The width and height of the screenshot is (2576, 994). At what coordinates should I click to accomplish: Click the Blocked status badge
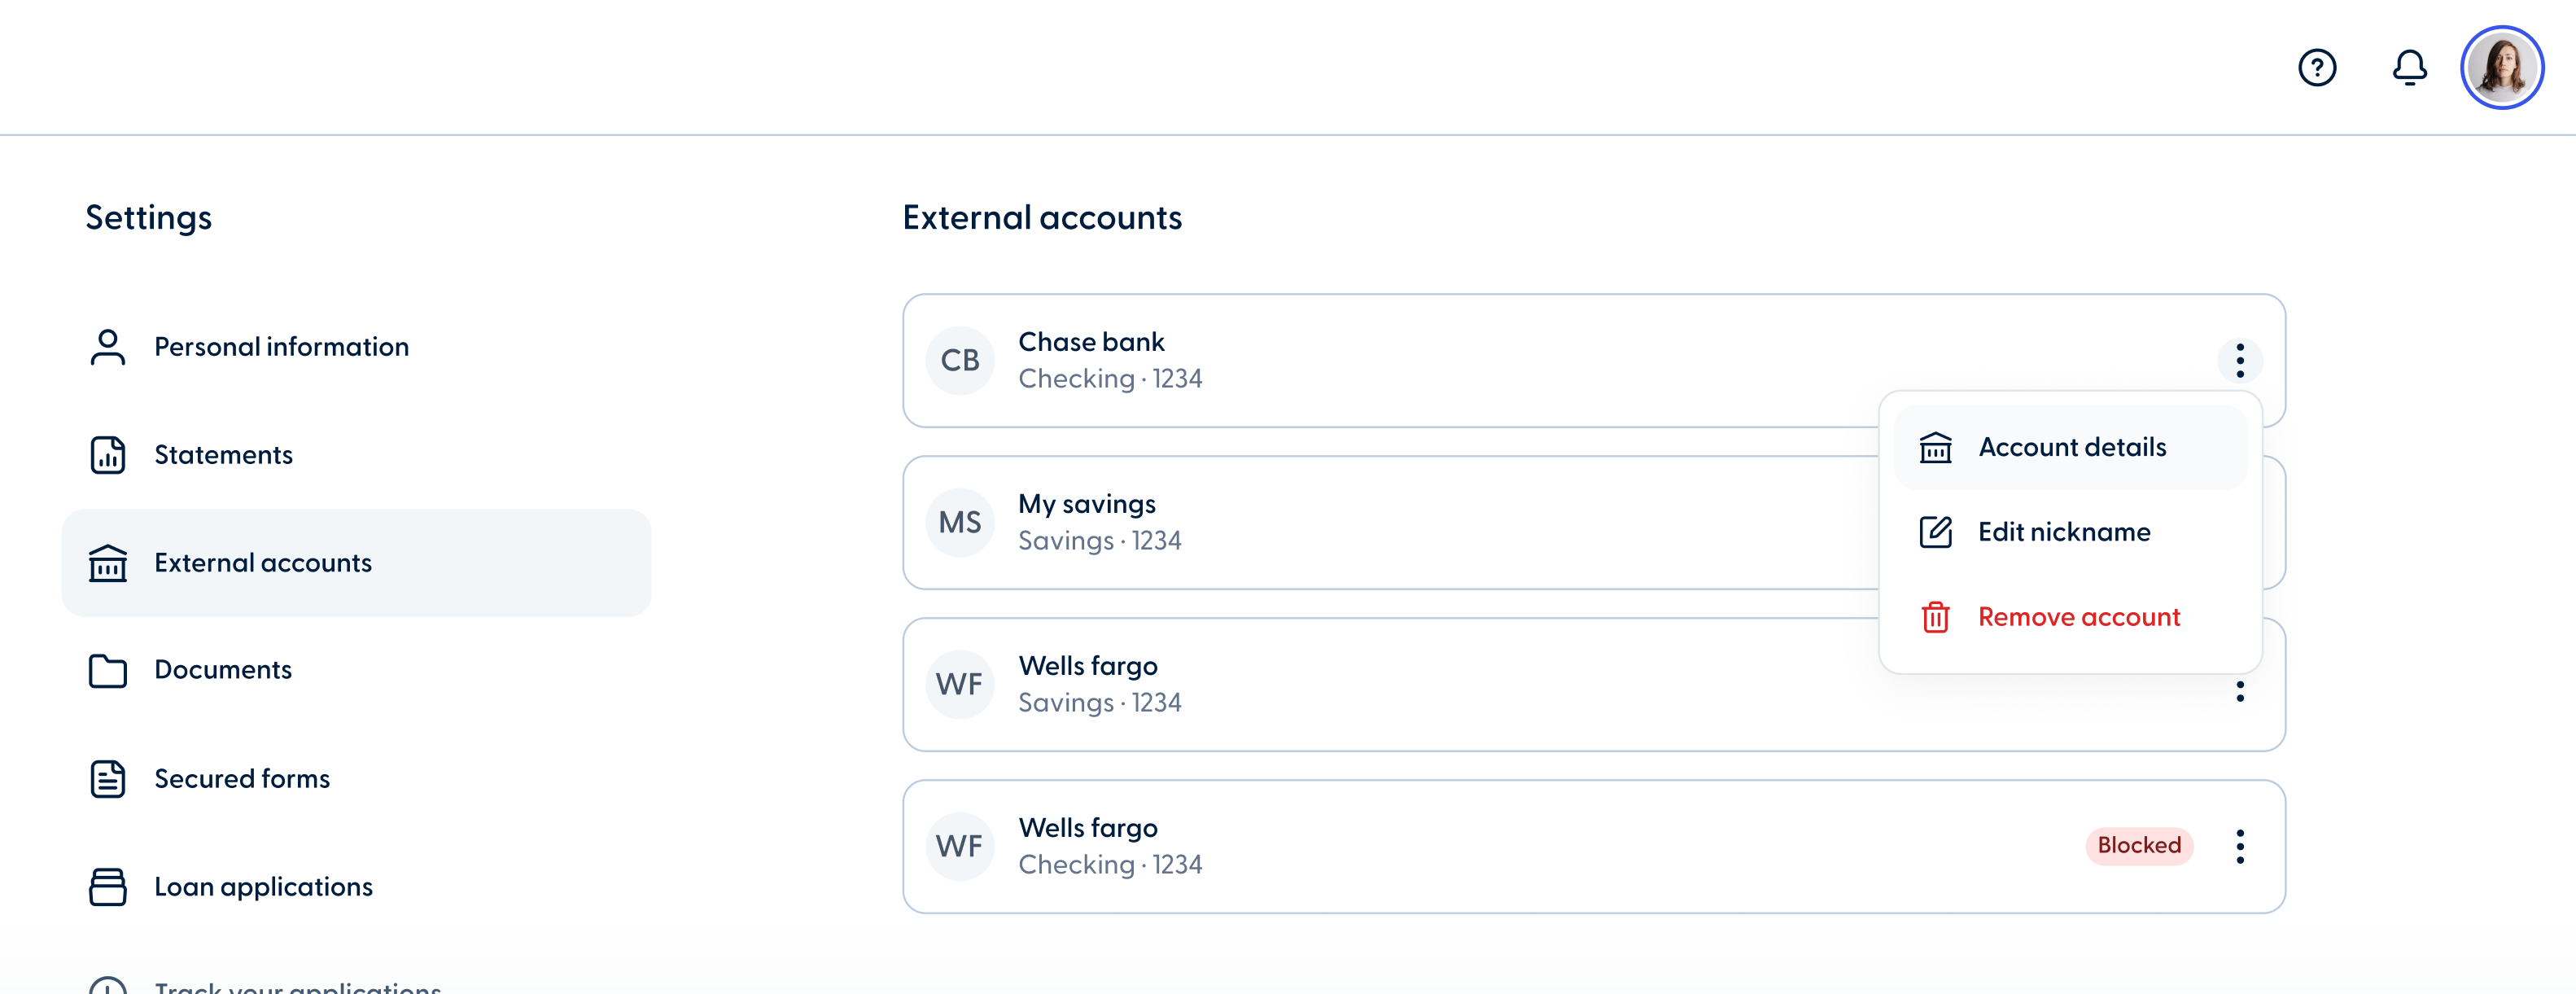[x=2139, y=845]
